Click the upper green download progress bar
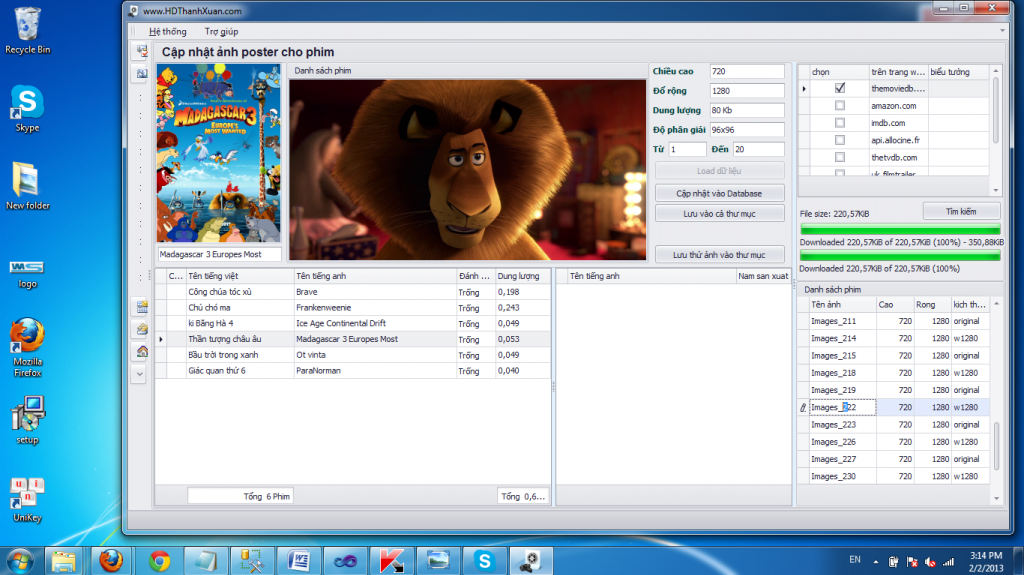Screen dimensions: 1024x575 900,229
